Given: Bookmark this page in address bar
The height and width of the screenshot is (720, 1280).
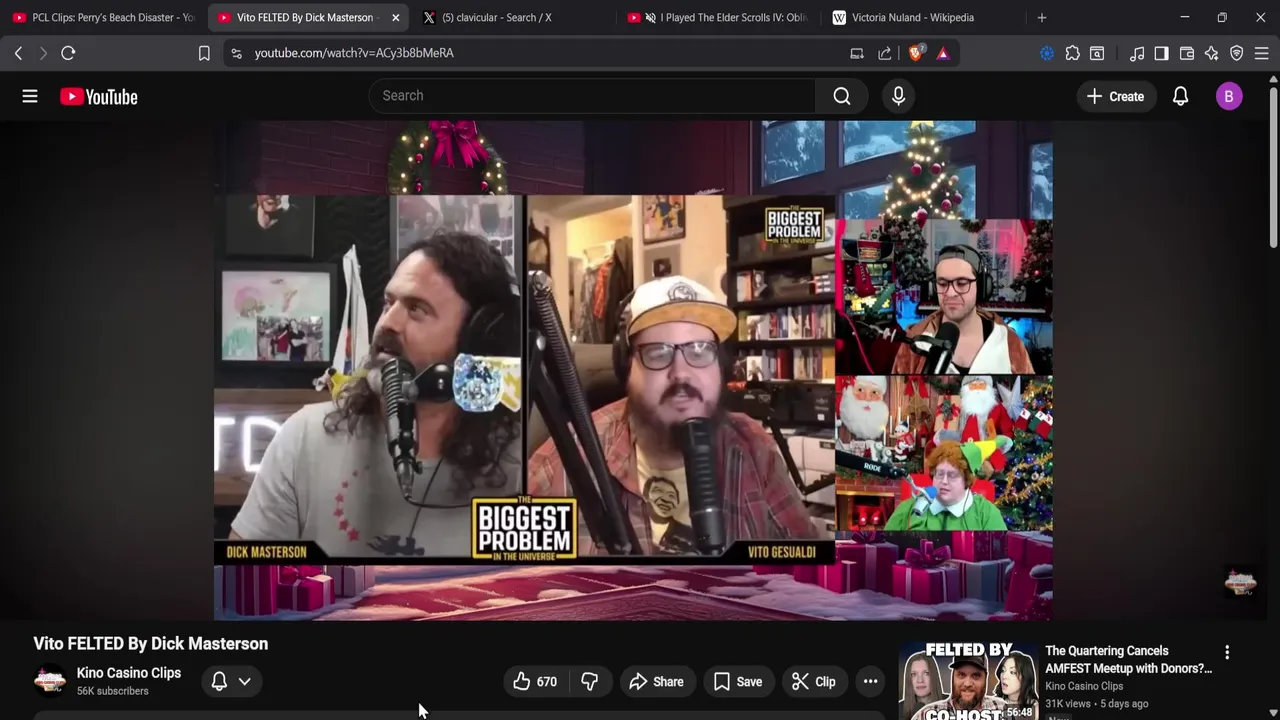Looking at the screenshot, I should 204,53.
